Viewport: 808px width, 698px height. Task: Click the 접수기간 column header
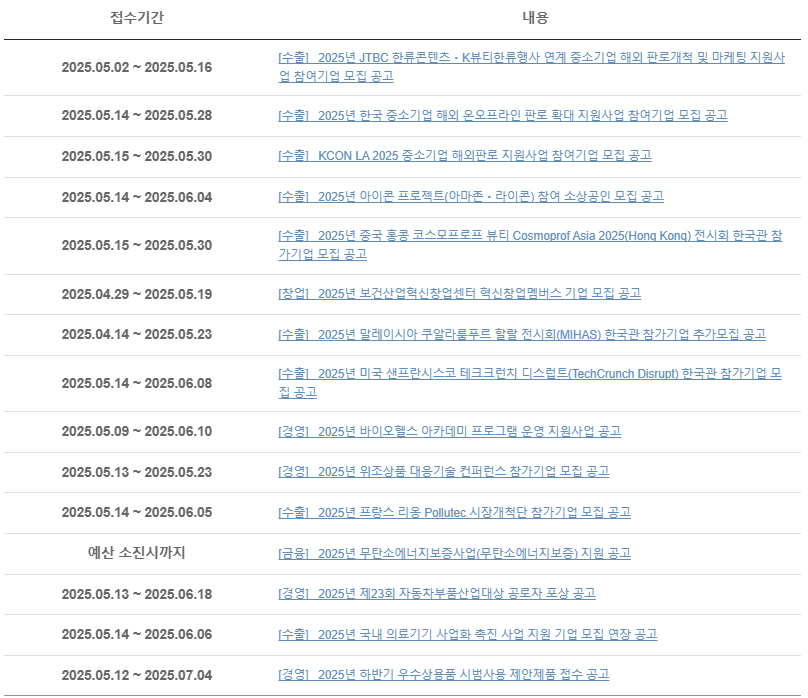point(137,18)
